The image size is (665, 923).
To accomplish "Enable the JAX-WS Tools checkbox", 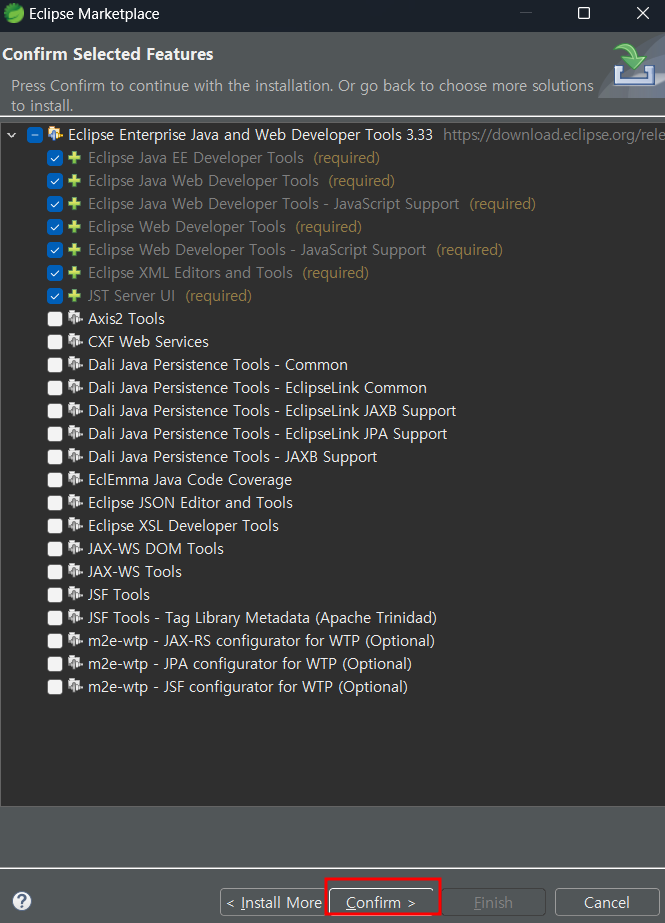I will (x=55, y=572).
